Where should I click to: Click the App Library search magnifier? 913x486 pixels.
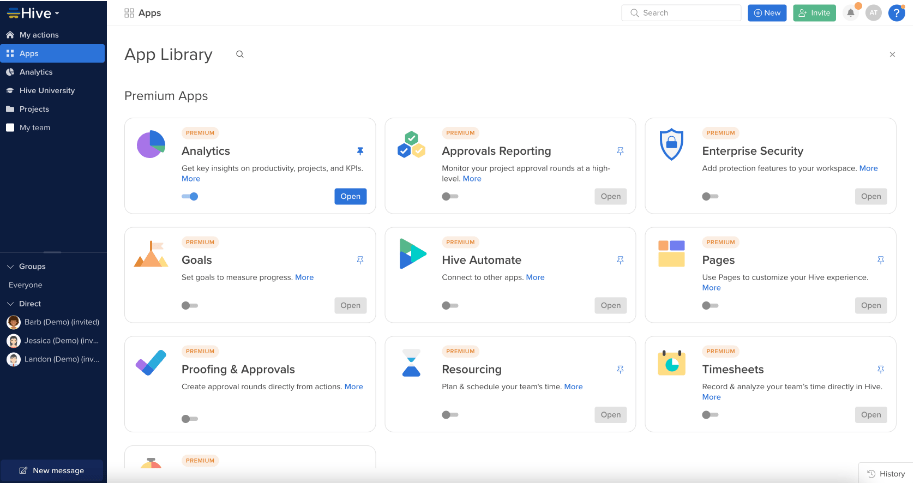pyautogui.click(x=239, y=54)
